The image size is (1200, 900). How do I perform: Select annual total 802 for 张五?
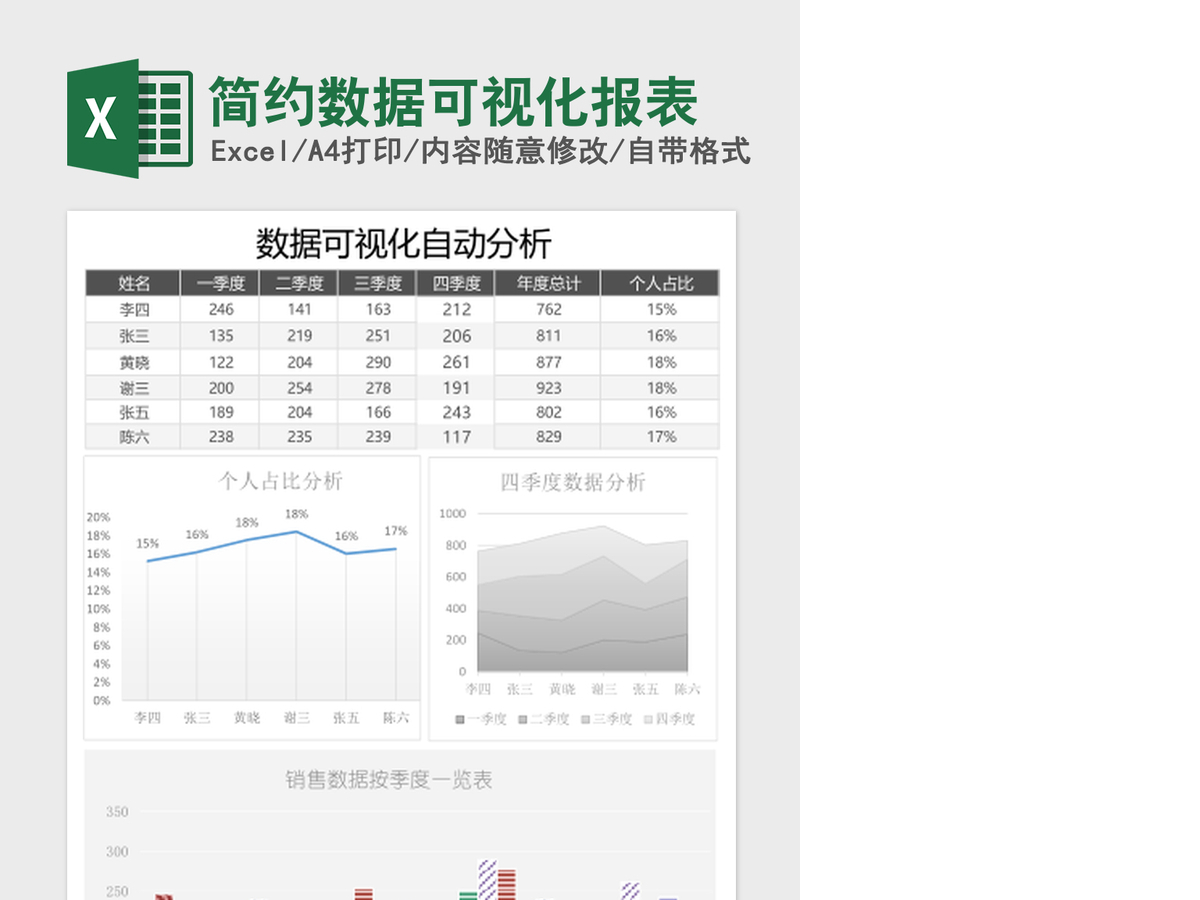pos(548,412)
